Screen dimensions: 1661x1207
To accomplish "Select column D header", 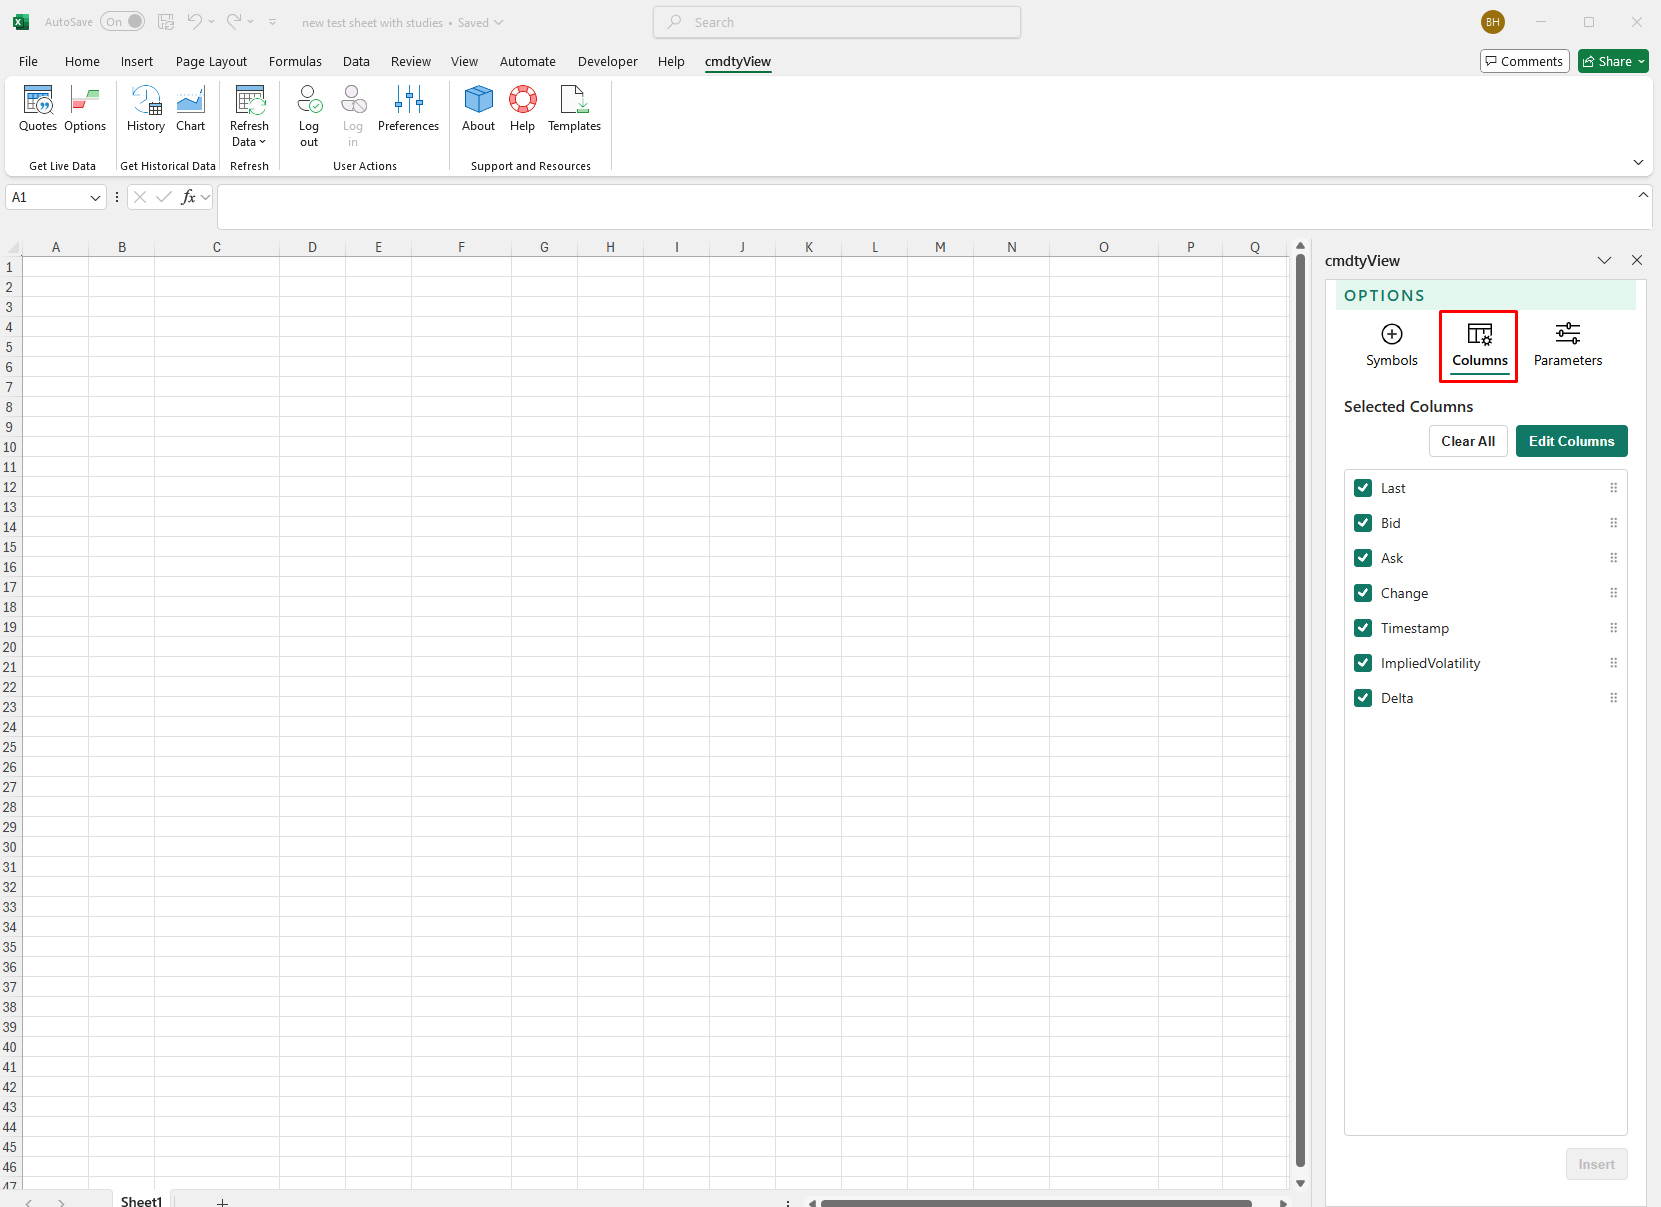I will 312,247.
